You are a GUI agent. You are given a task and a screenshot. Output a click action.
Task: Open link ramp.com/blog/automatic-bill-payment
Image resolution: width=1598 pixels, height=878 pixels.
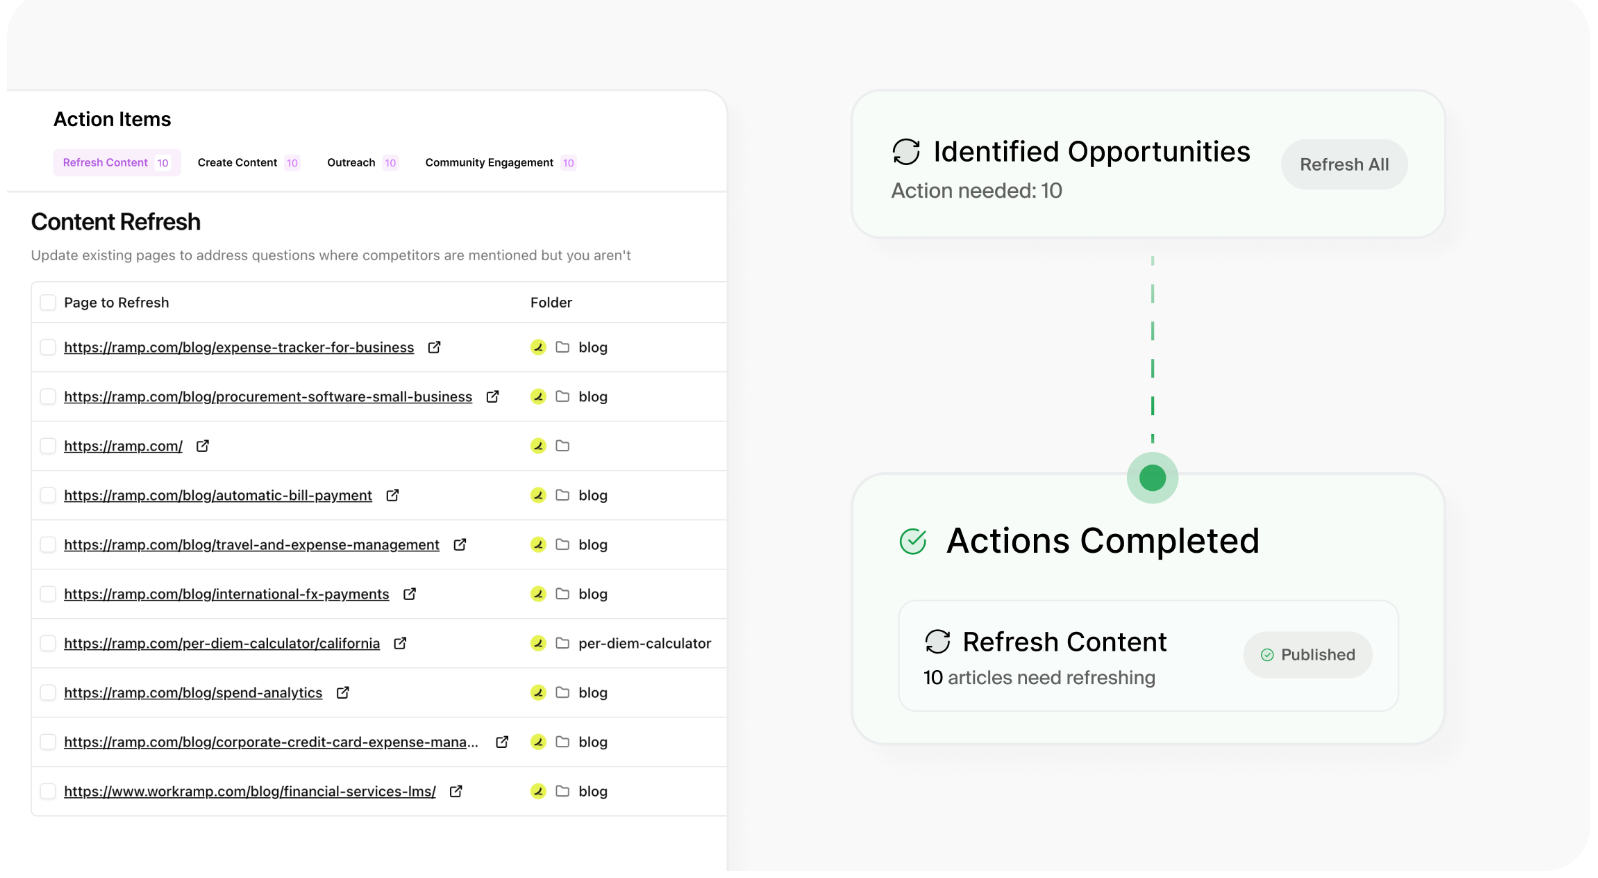(x=218, y=495)
